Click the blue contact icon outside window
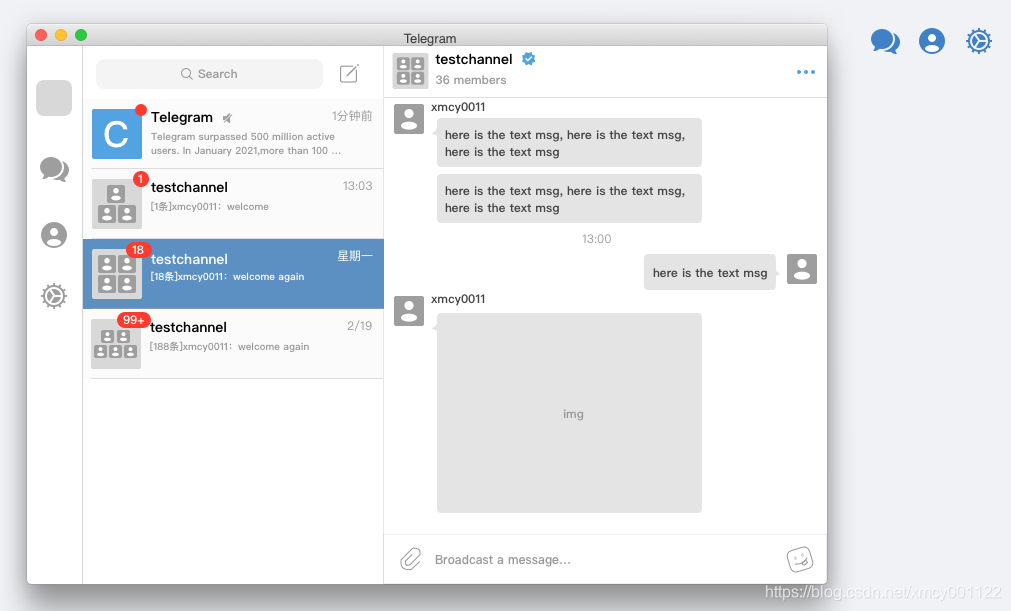Image resolution: width=1011 pixels, height=611 pixels. pyautogui.click(x=932, y=41)
